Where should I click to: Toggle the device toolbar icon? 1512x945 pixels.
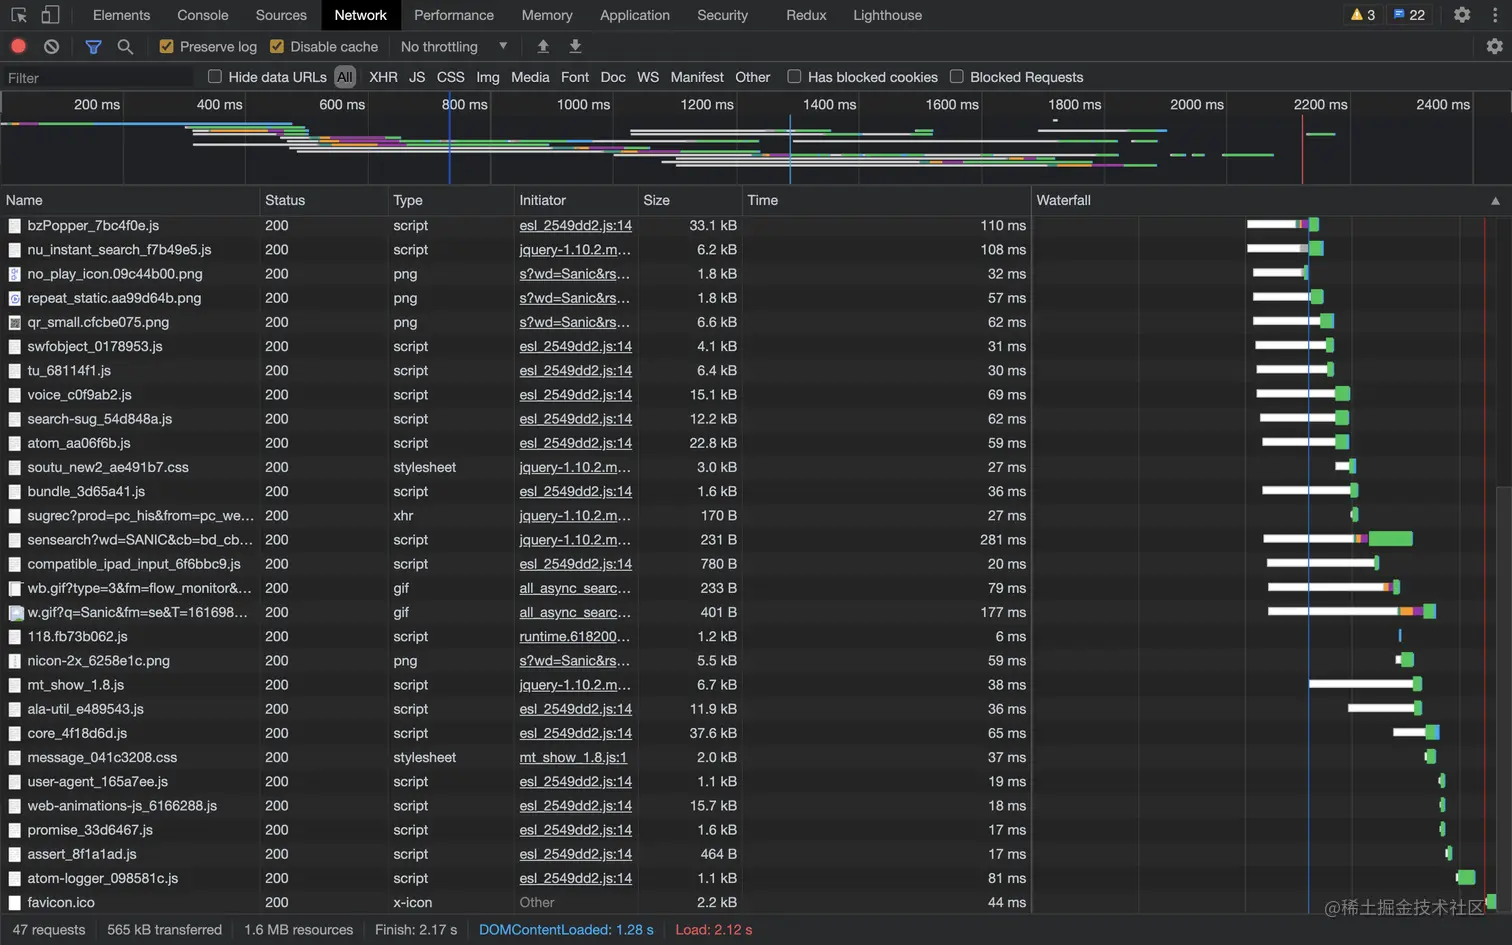(x=50, y=15)
